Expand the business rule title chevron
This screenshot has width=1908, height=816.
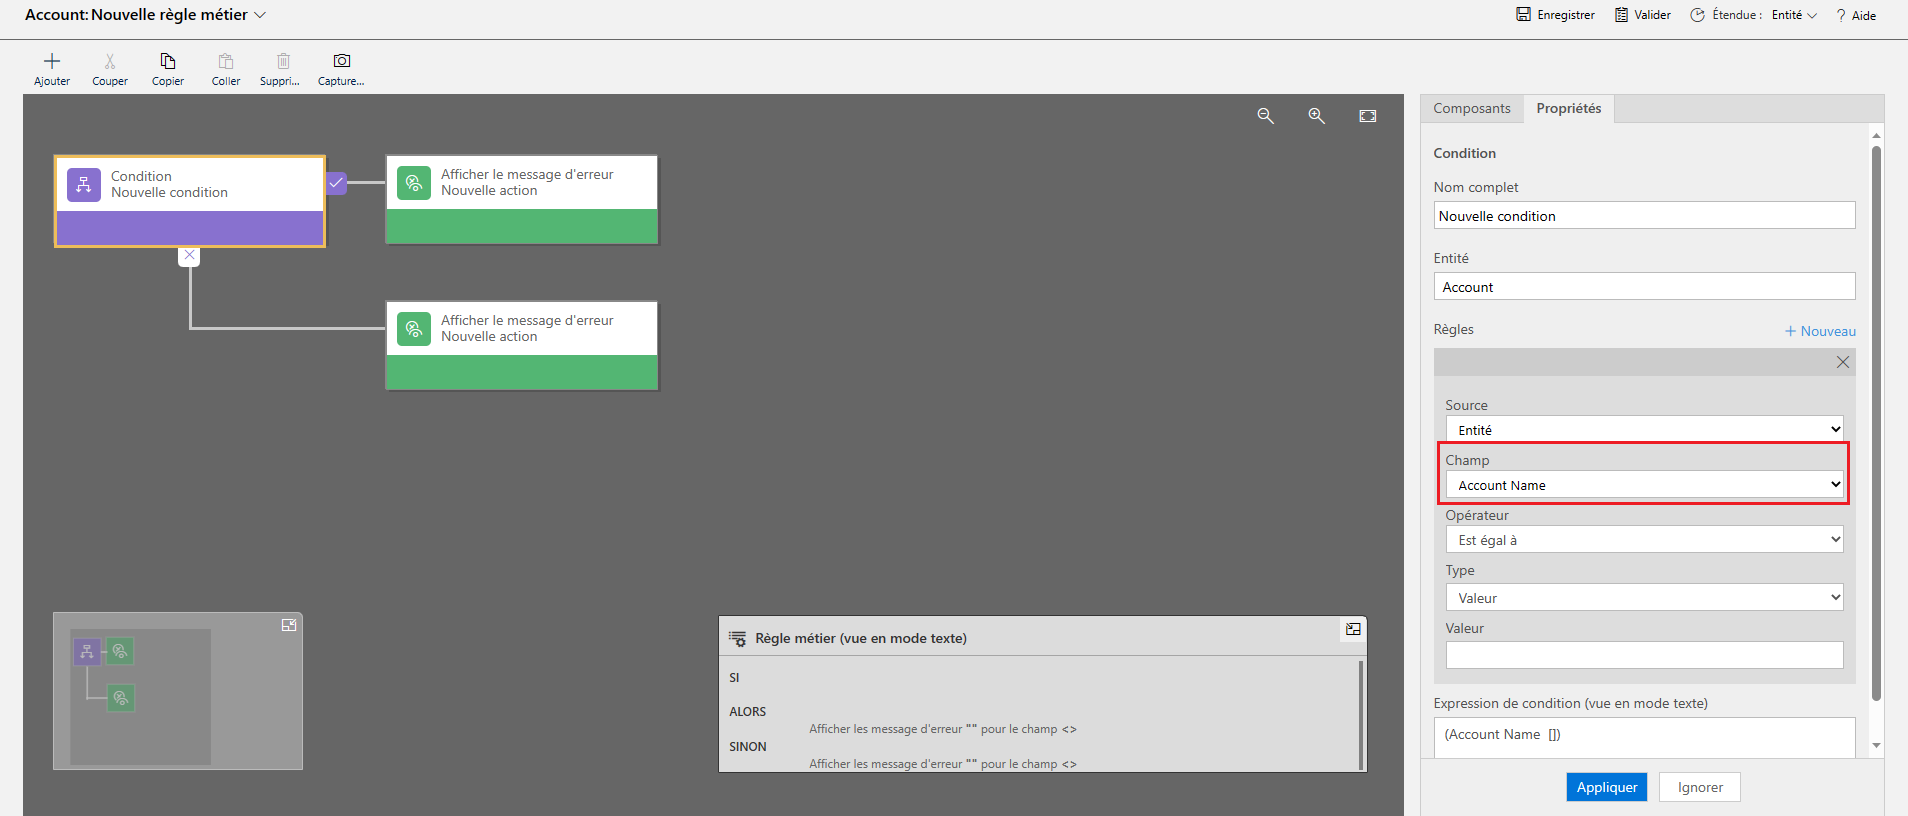260,15
